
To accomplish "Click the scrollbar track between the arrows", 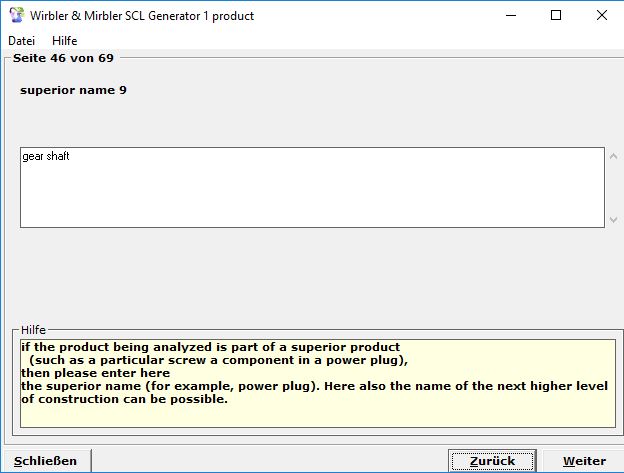I will 613,188.
